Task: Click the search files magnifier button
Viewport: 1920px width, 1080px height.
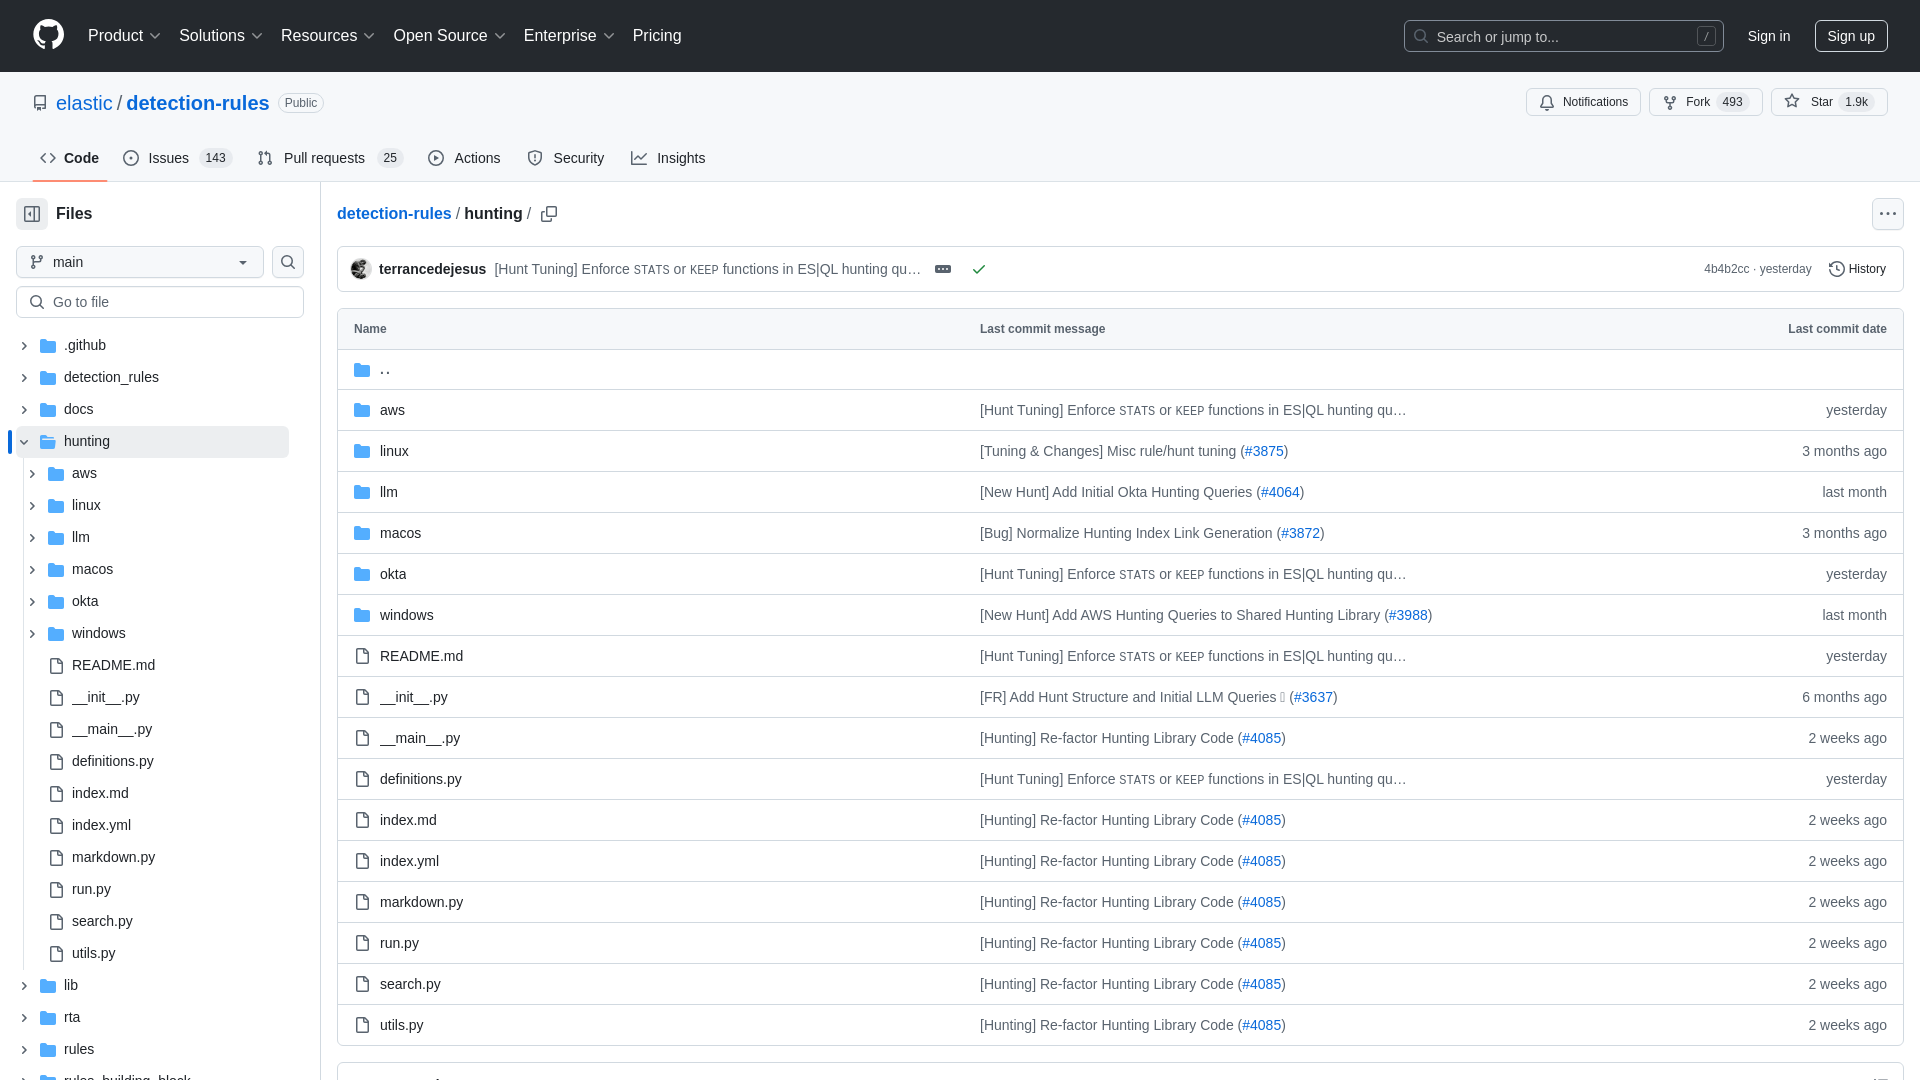Action: coord(288,262)
